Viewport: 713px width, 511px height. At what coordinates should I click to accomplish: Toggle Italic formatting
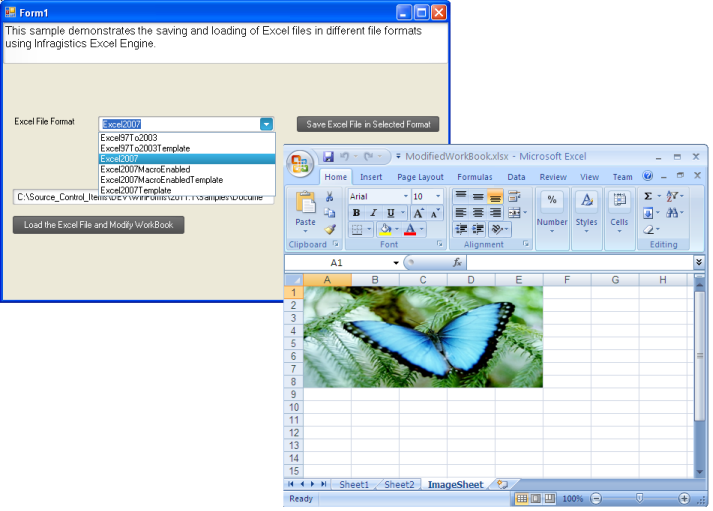click(373, 213)
